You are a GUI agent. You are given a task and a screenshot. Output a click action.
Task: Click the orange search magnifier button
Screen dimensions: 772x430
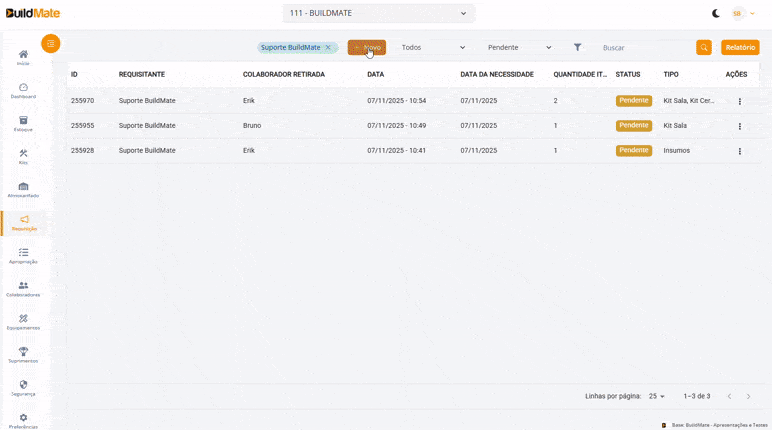704,48
